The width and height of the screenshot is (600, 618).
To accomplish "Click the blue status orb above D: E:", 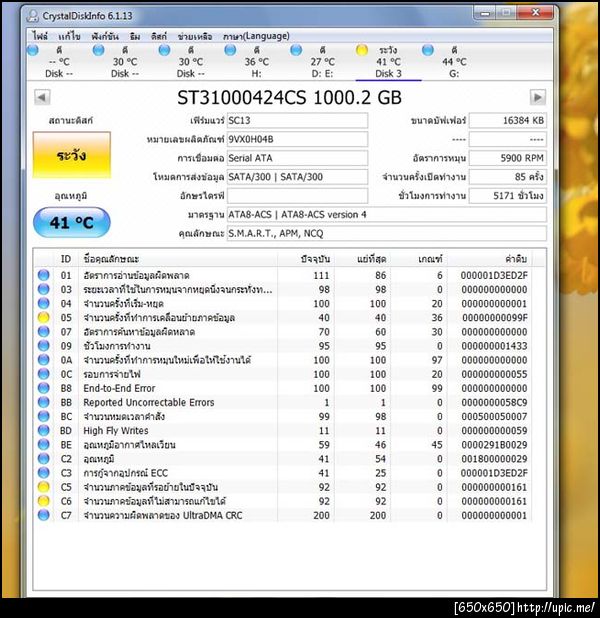I will (296, 50).
